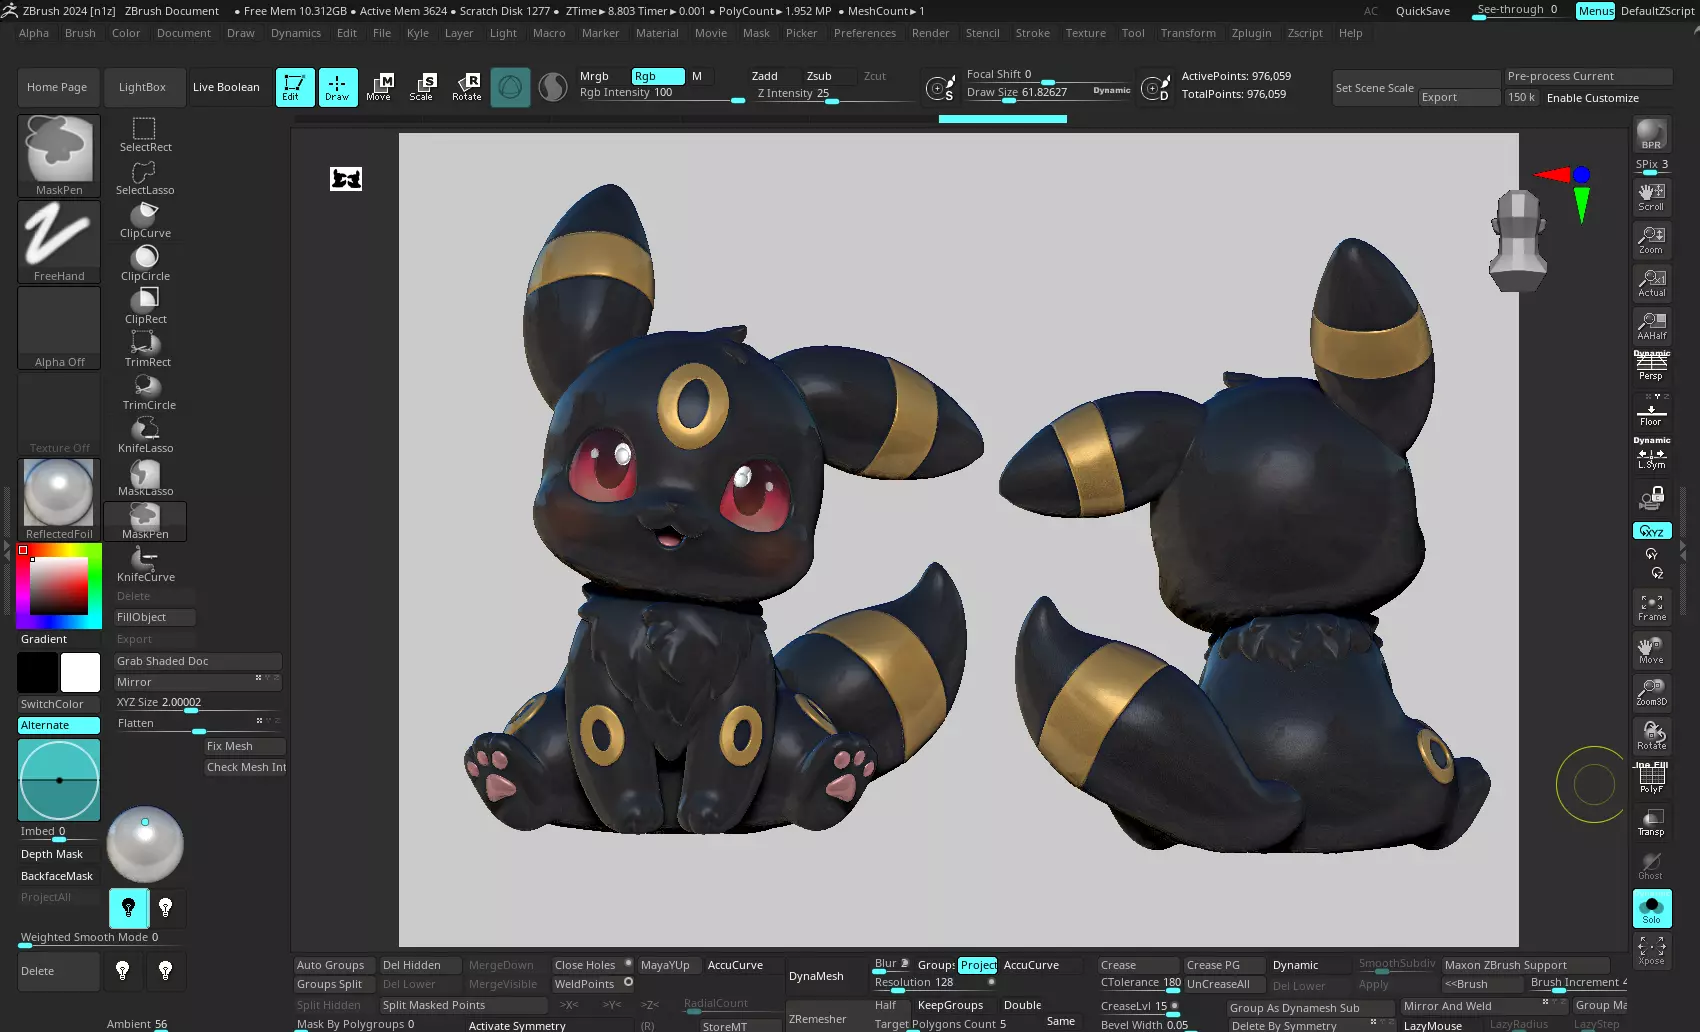The height and width of the screenshot is (1032, 1700).
Task: Click the QuickSave button
Action: point(1423,11)
